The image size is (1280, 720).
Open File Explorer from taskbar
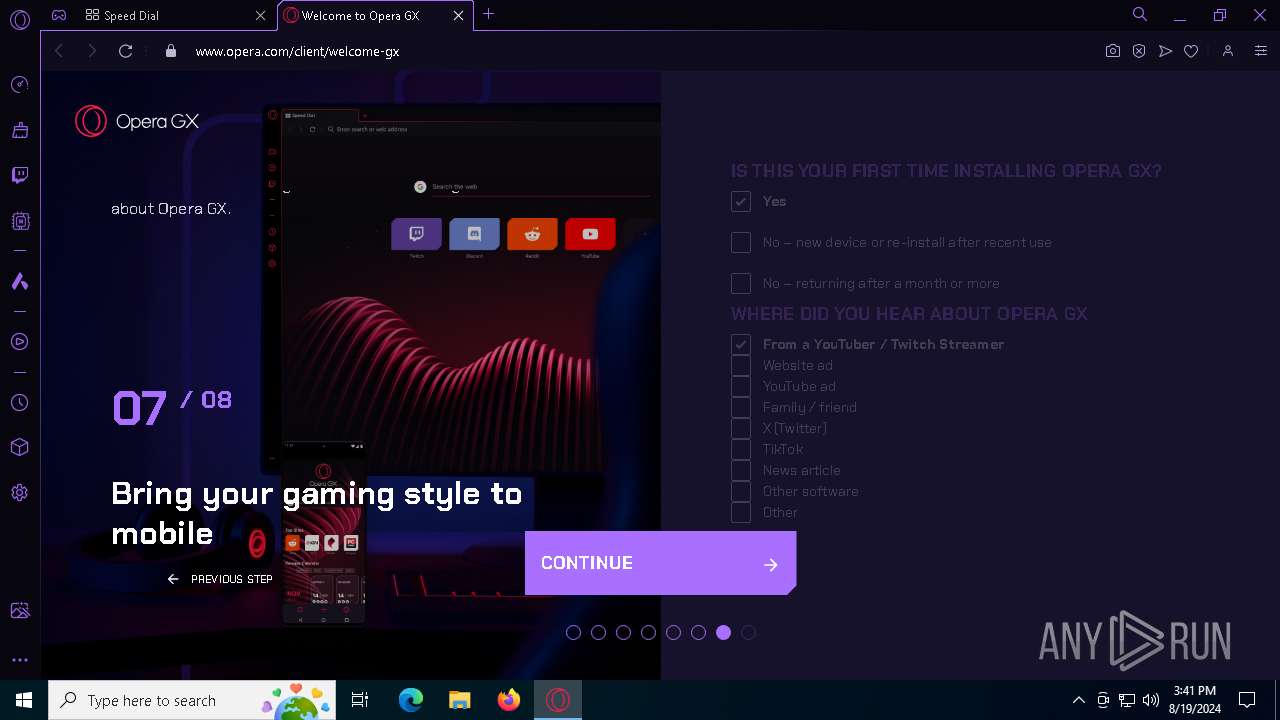(x=459, y=700)
